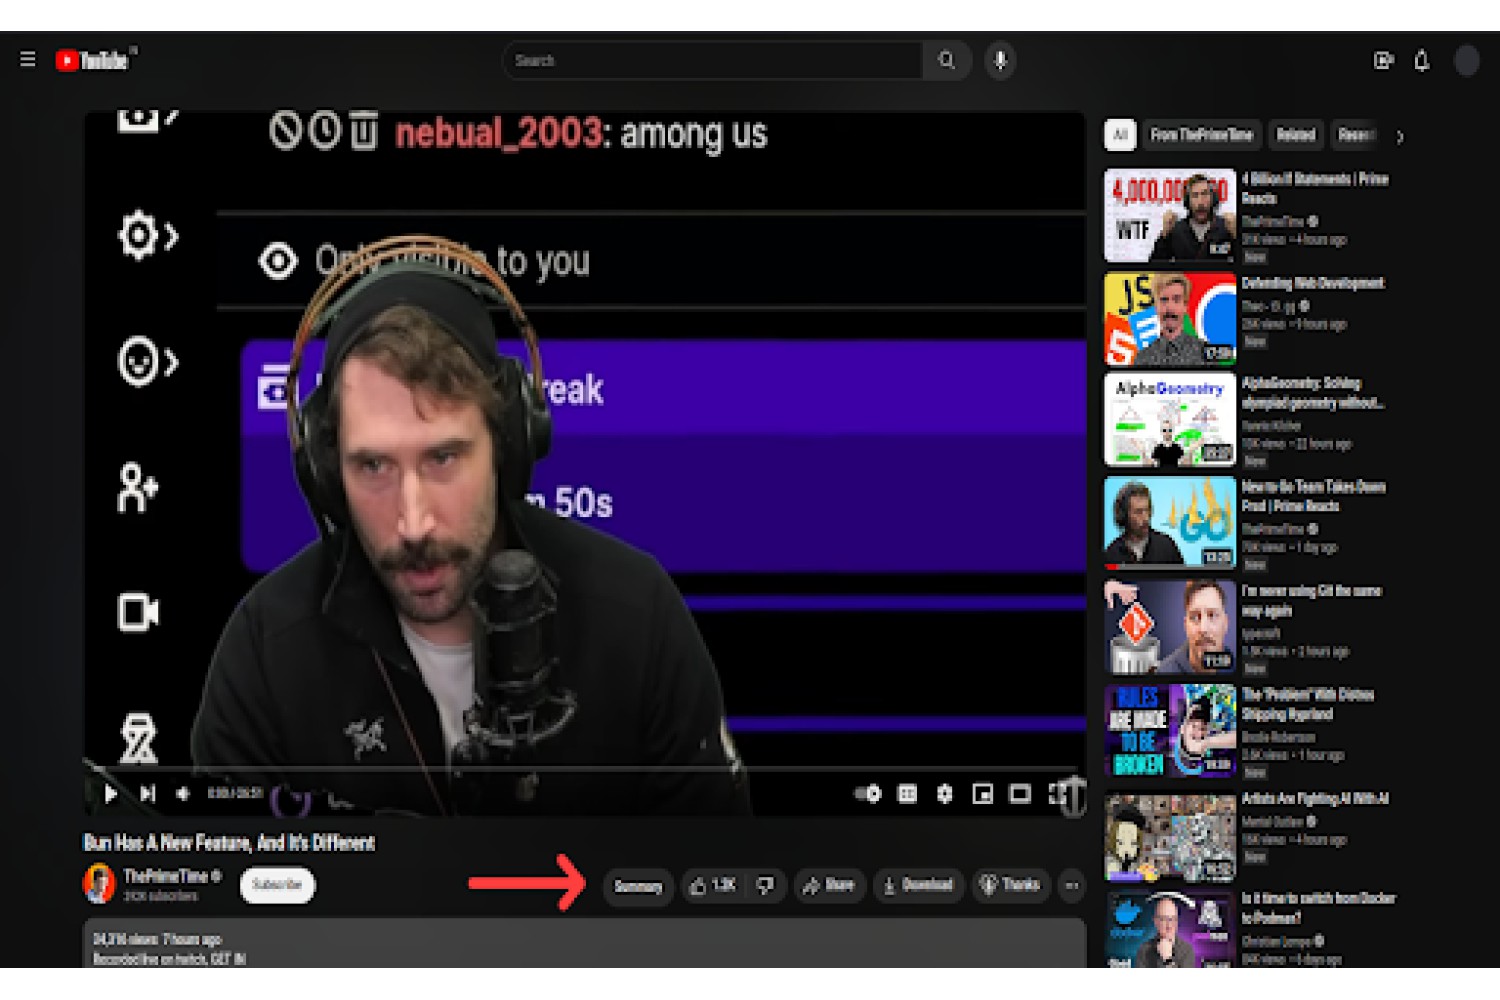Enable miniplayer mode
The height and width of the screenshot is (1000, 1500).
[983, 794]
